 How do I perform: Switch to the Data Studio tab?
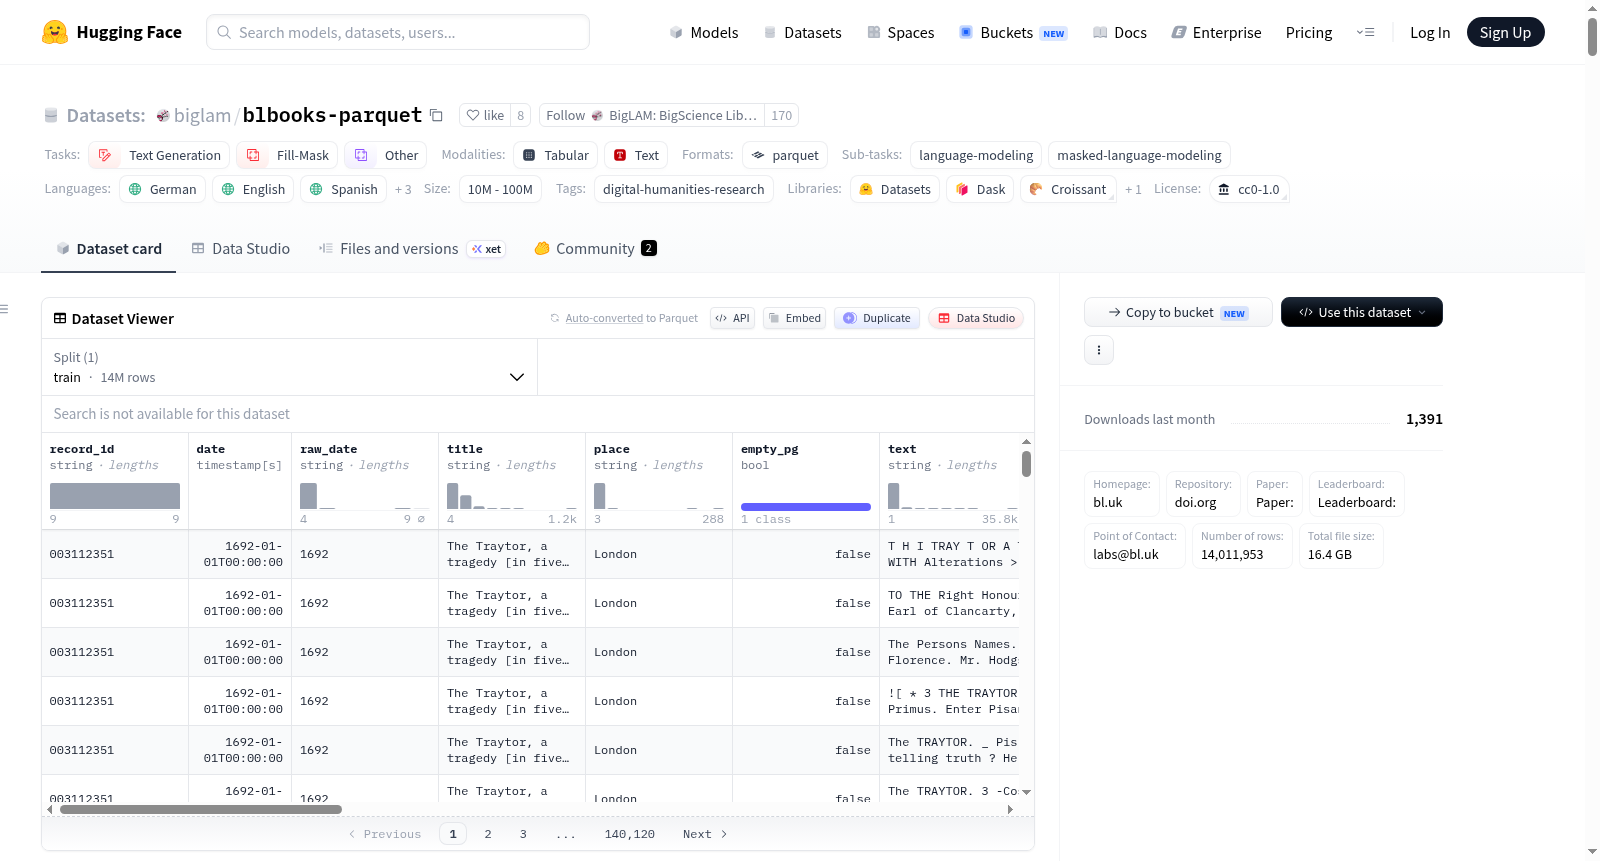pyautogui.click(x=241, y=249)
